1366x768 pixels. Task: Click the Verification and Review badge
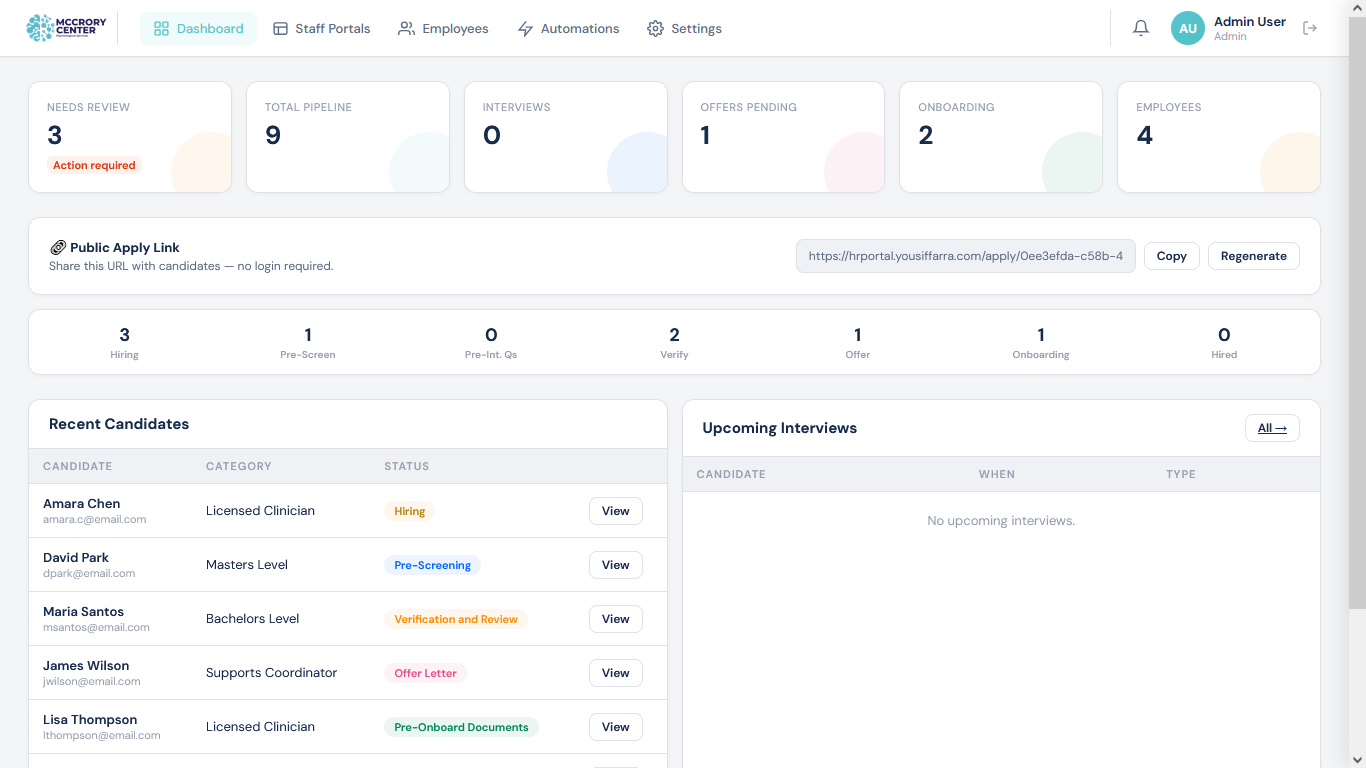coord(456,619)
